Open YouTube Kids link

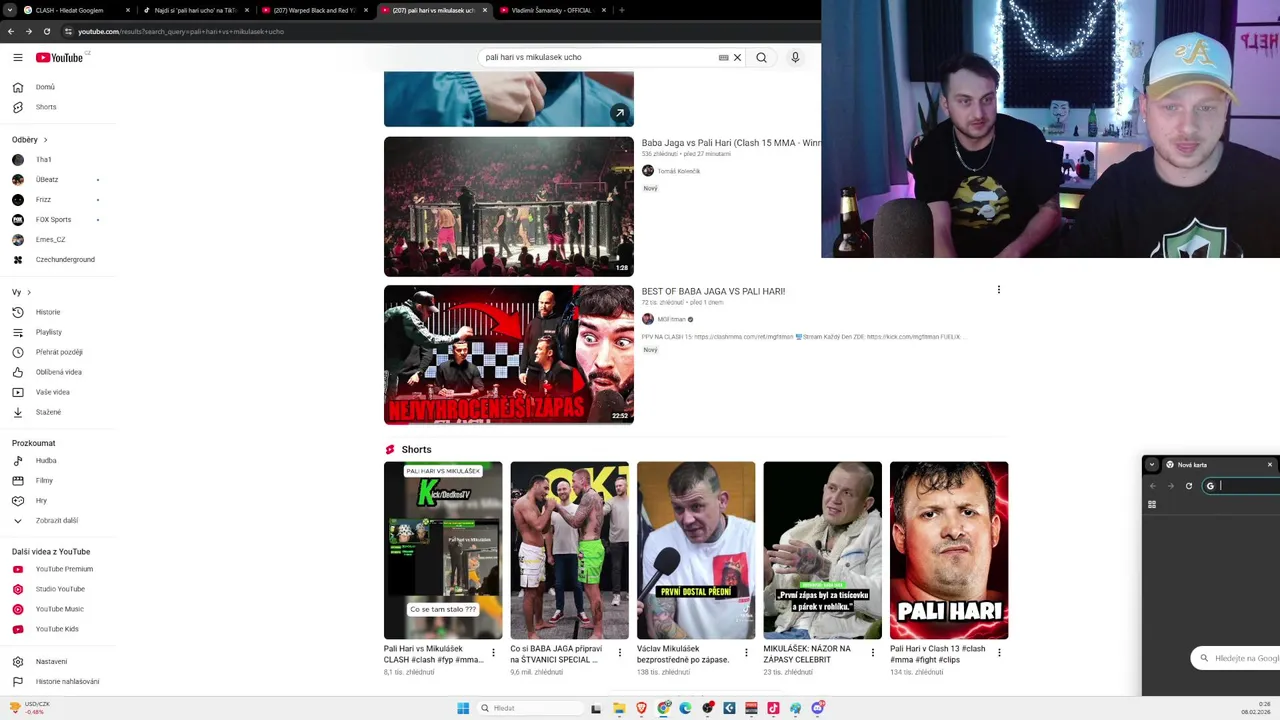click(x=58, y=629)
